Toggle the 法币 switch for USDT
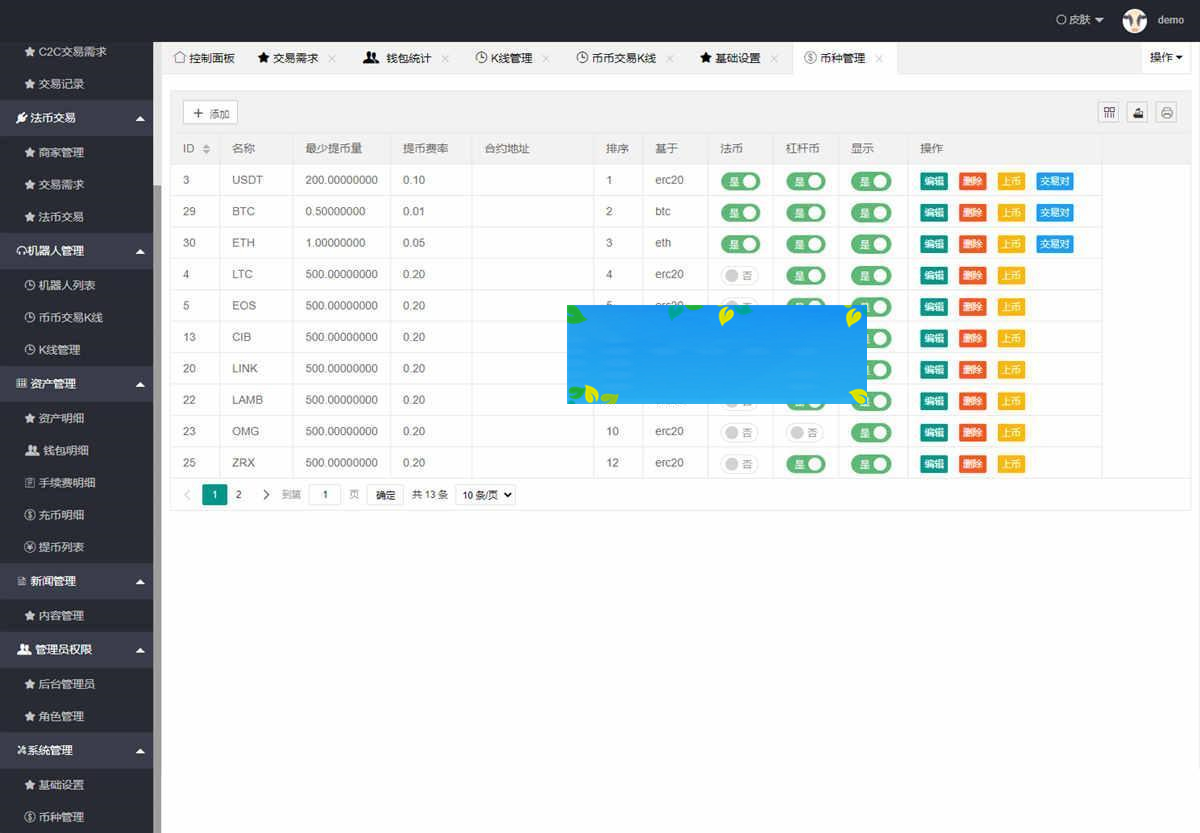This screenshot has height=833, width=1200. pos(740,181)
